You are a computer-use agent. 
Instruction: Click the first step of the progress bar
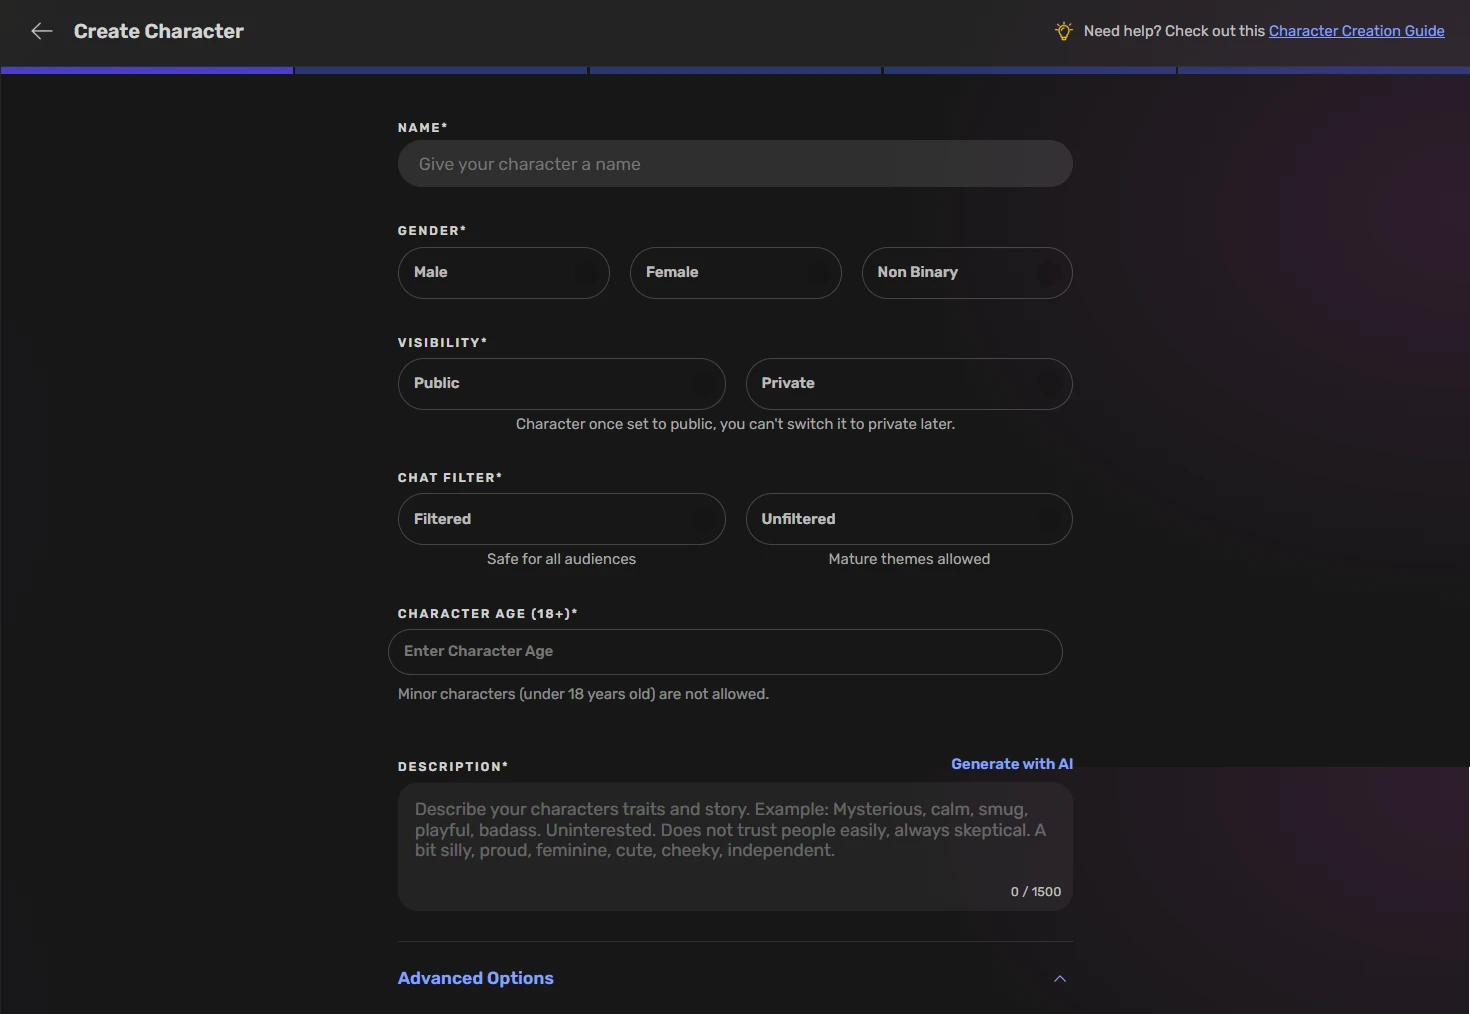click(146, 69)
